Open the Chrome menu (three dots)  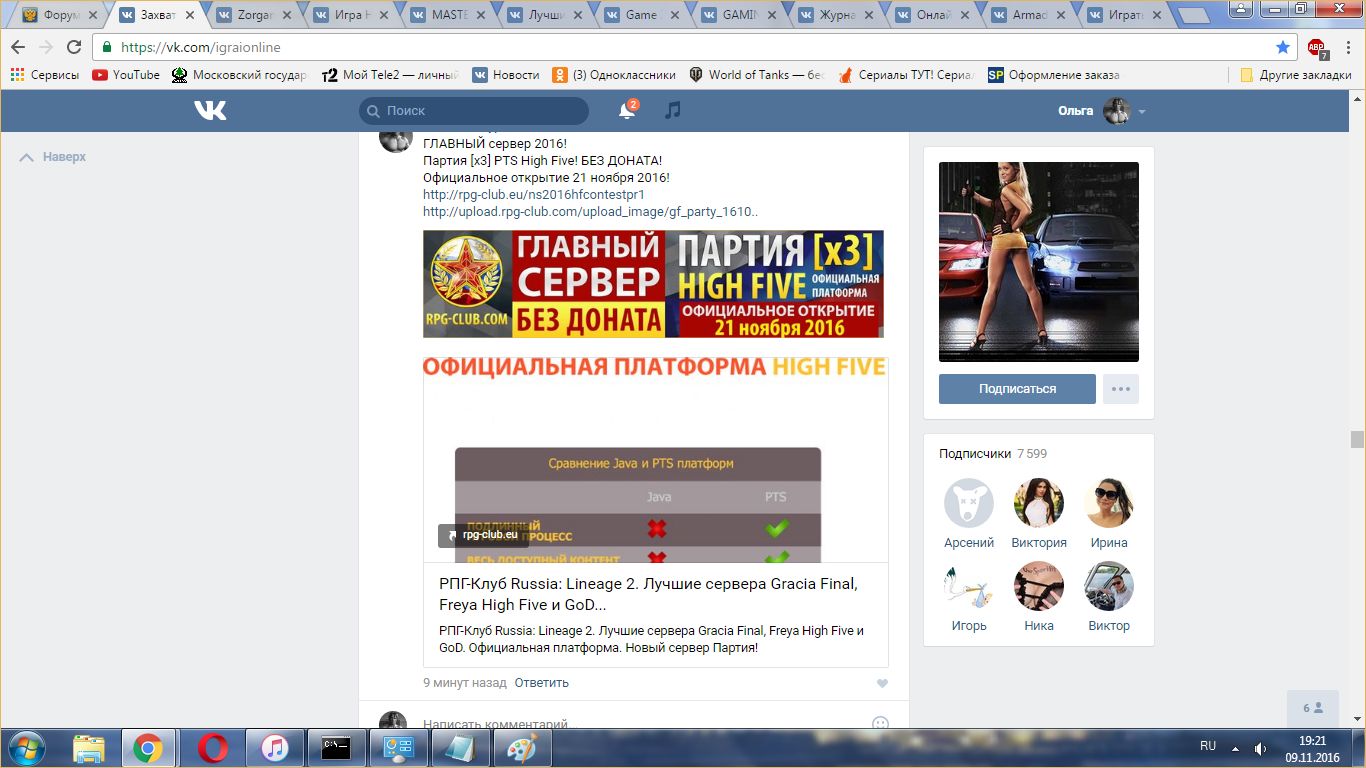[x=1347, y=47]
